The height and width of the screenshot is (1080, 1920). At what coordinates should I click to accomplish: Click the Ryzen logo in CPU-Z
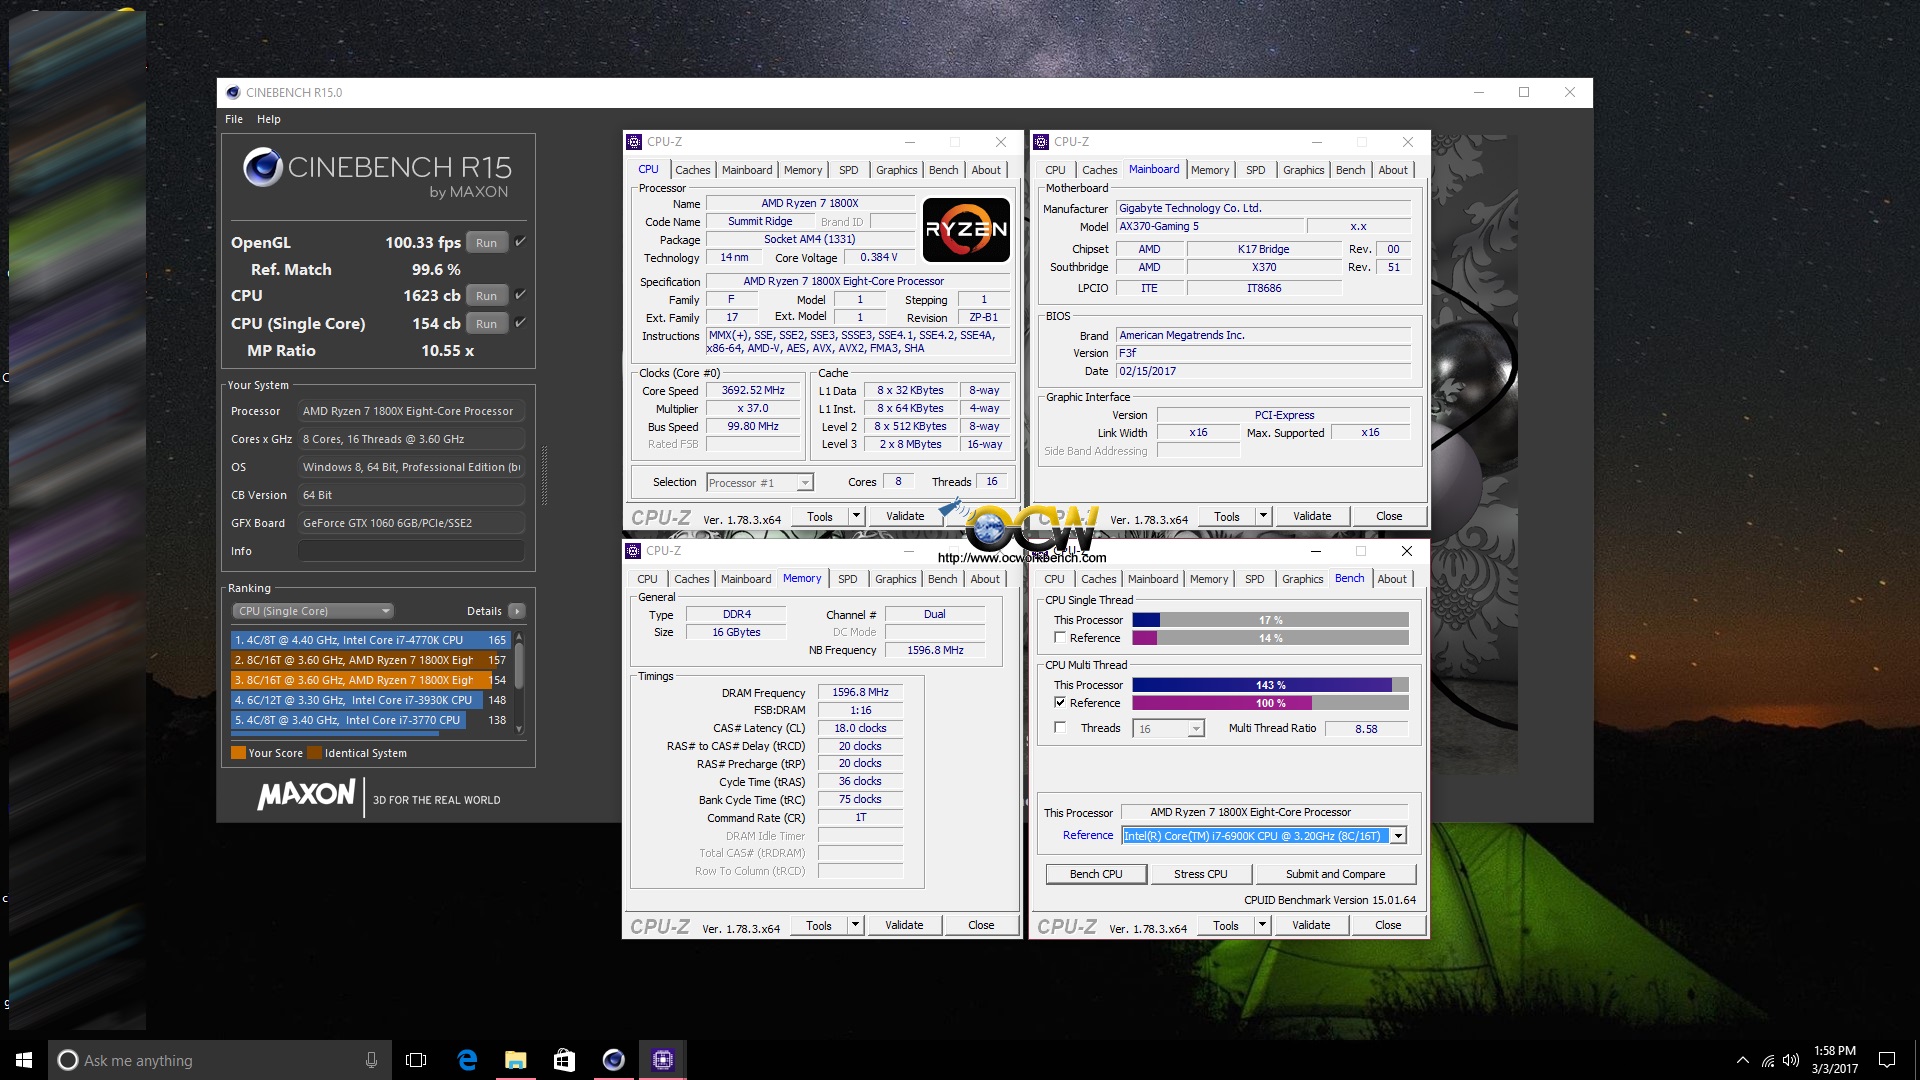tap(966, 230)
